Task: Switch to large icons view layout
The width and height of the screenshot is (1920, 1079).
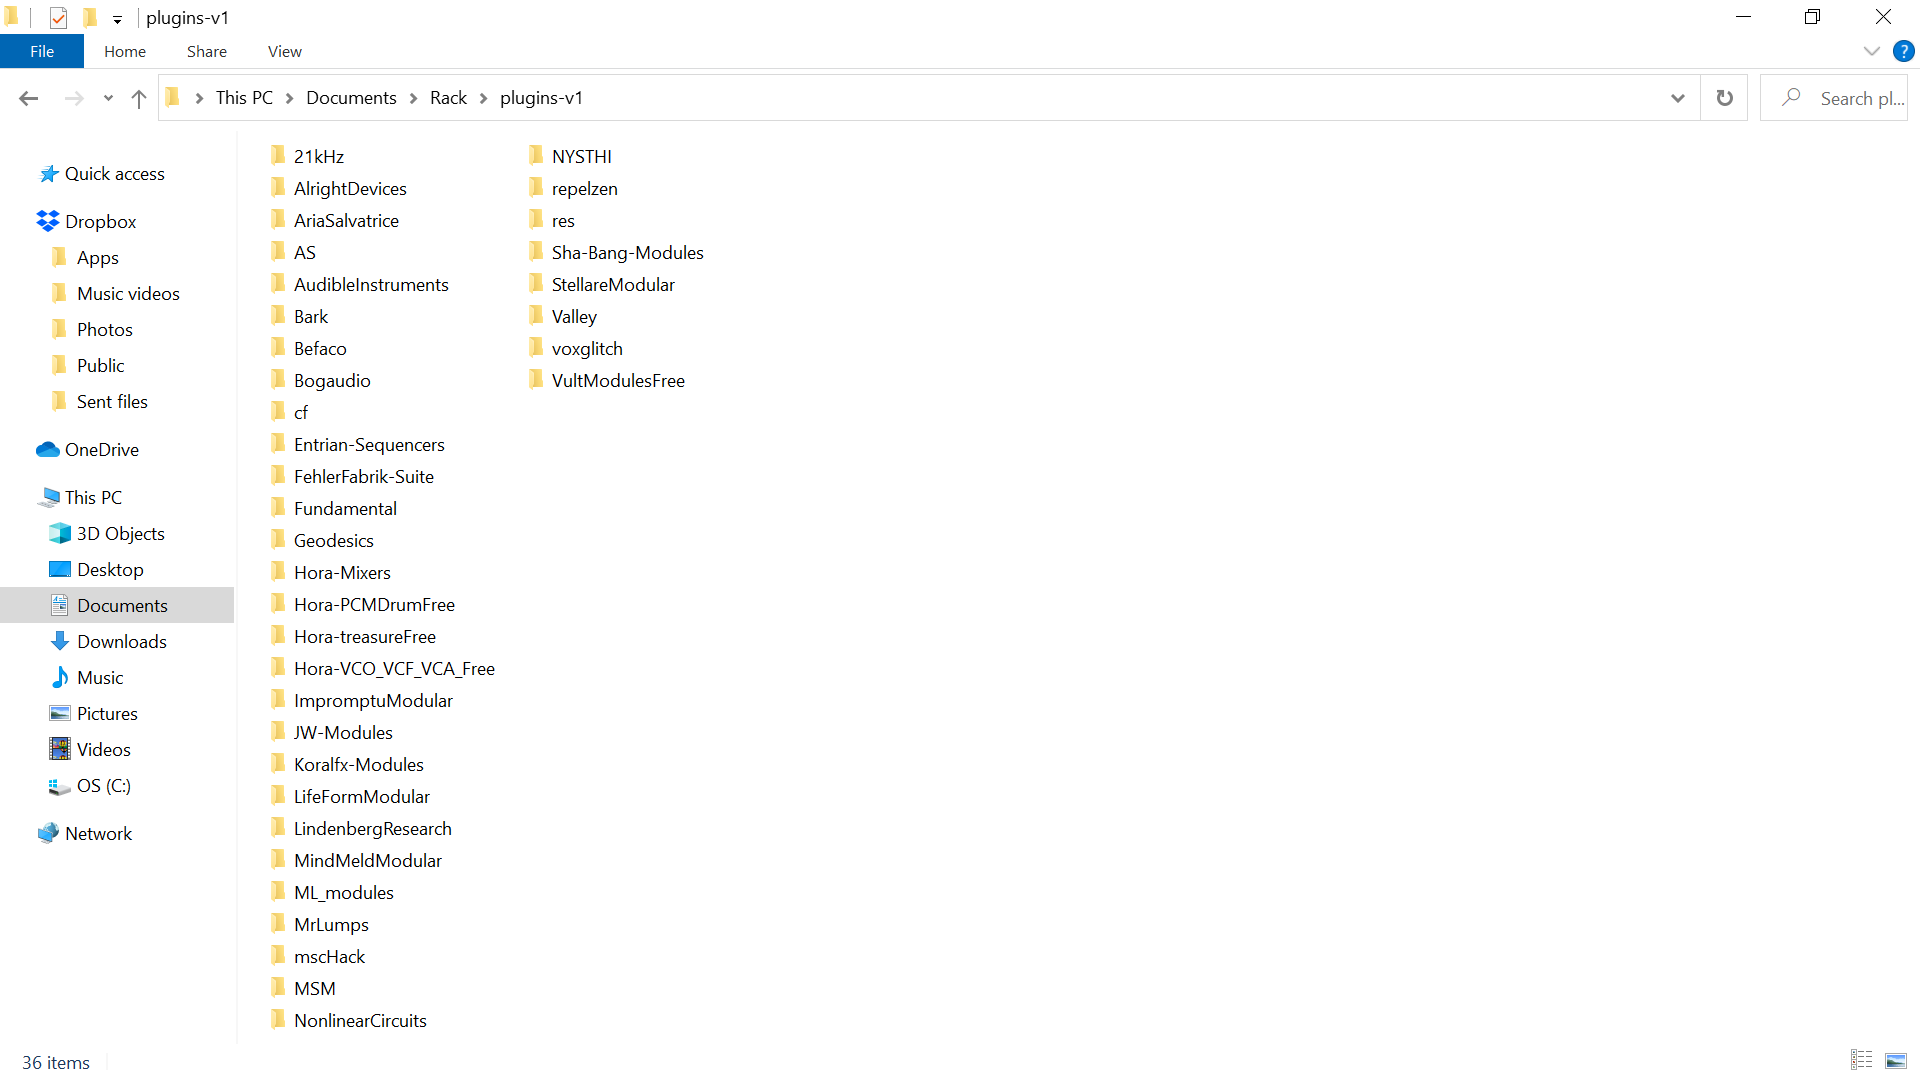Action: pos(1896,1060)
